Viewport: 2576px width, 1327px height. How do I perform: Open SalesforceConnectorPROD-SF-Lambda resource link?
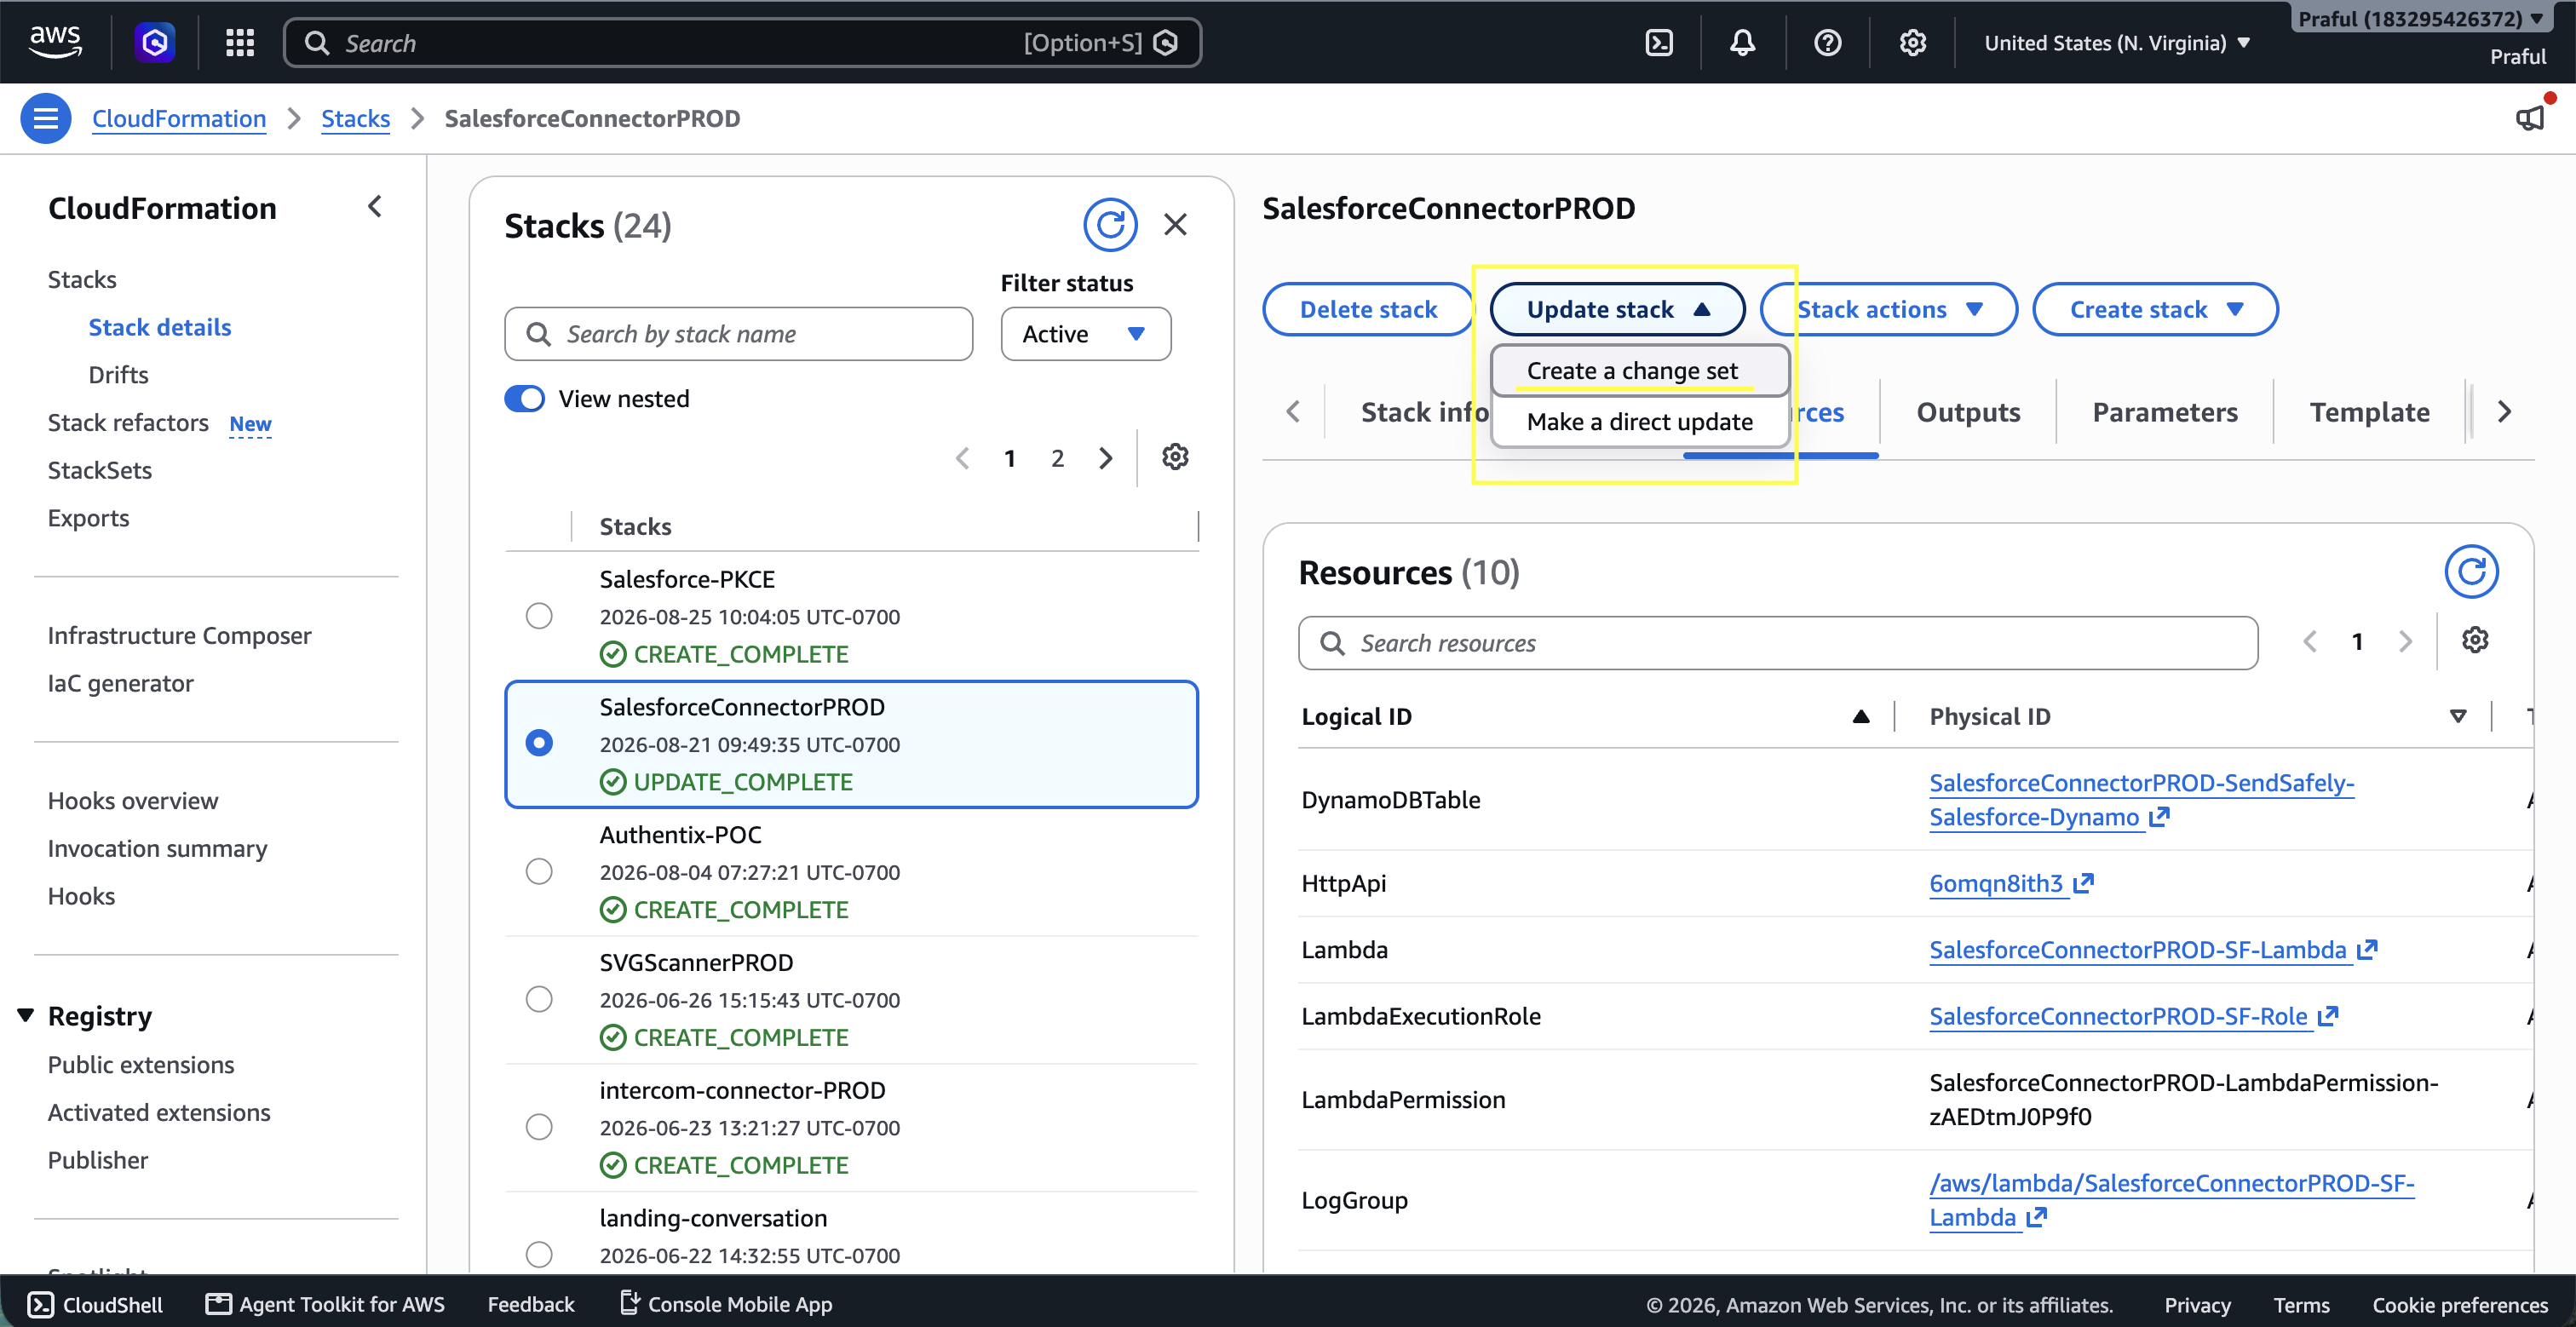(x=2152, y=950)
